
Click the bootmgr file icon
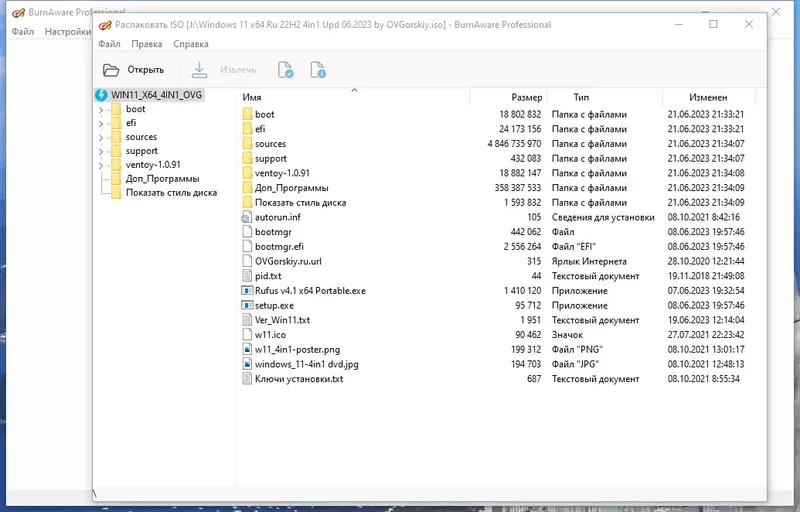tap(247, 232)
